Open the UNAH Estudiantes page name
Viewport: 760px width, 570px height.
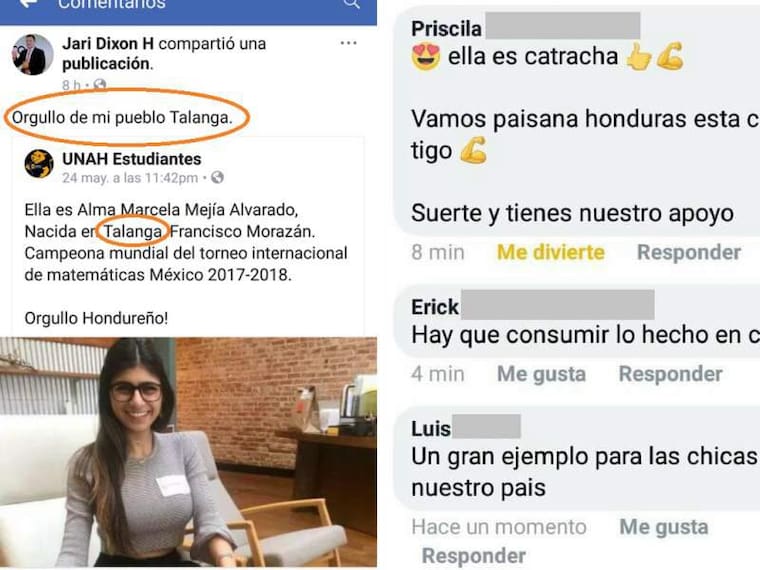pos(132,159)
